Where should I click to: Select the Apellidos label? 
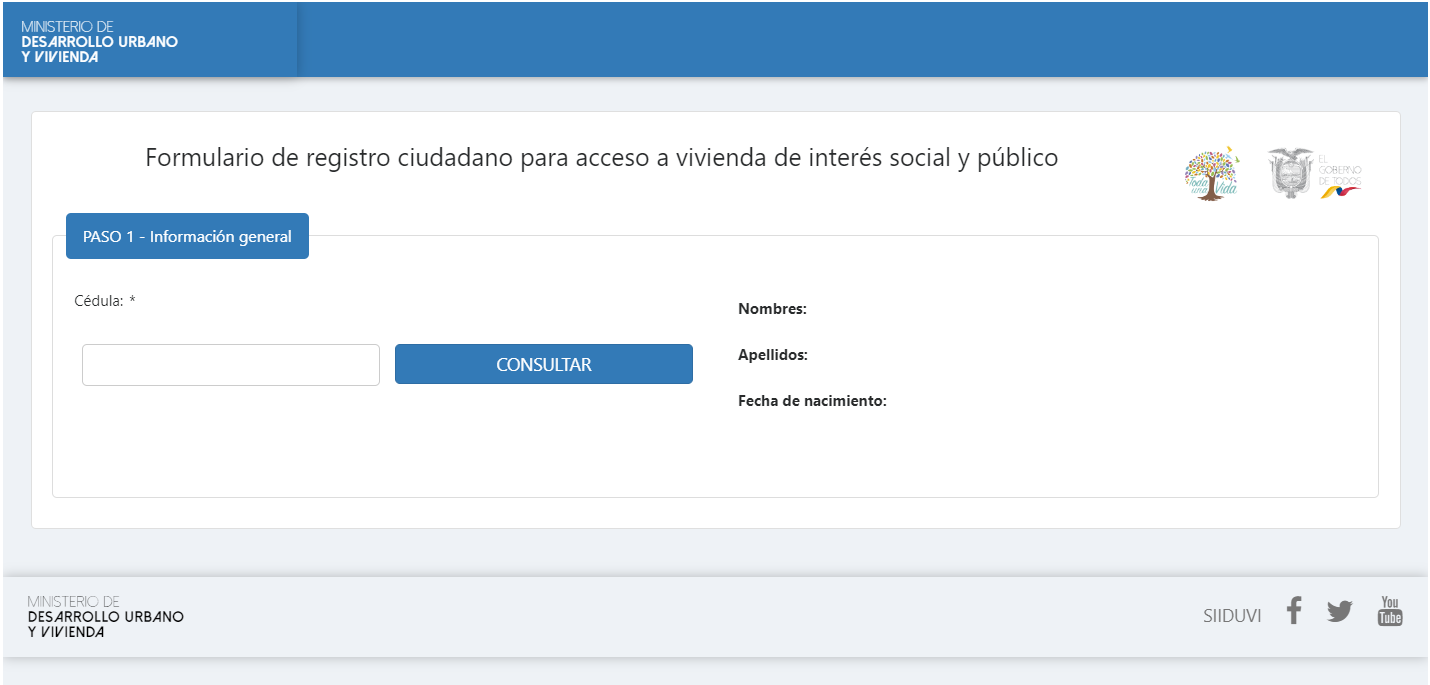coord(771,354)
